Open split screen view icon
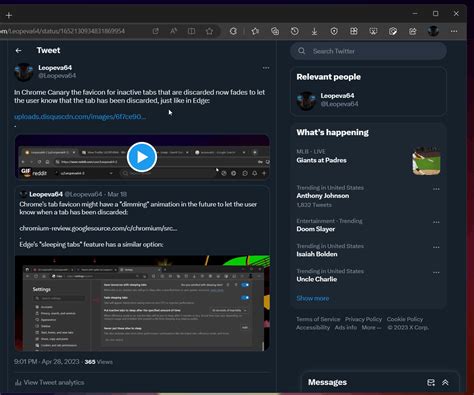This screenshot has width=474, height=395. pos(192,31)
